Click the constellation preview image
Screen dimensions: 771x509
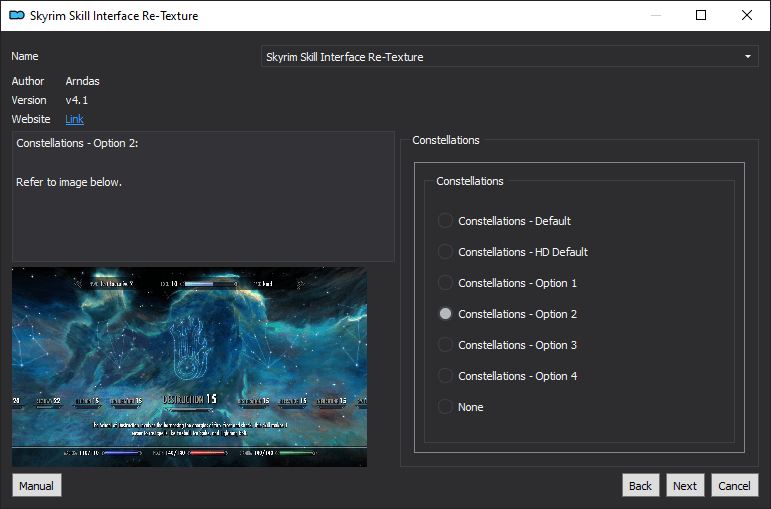pyautogui.click(x=189, y=367)
